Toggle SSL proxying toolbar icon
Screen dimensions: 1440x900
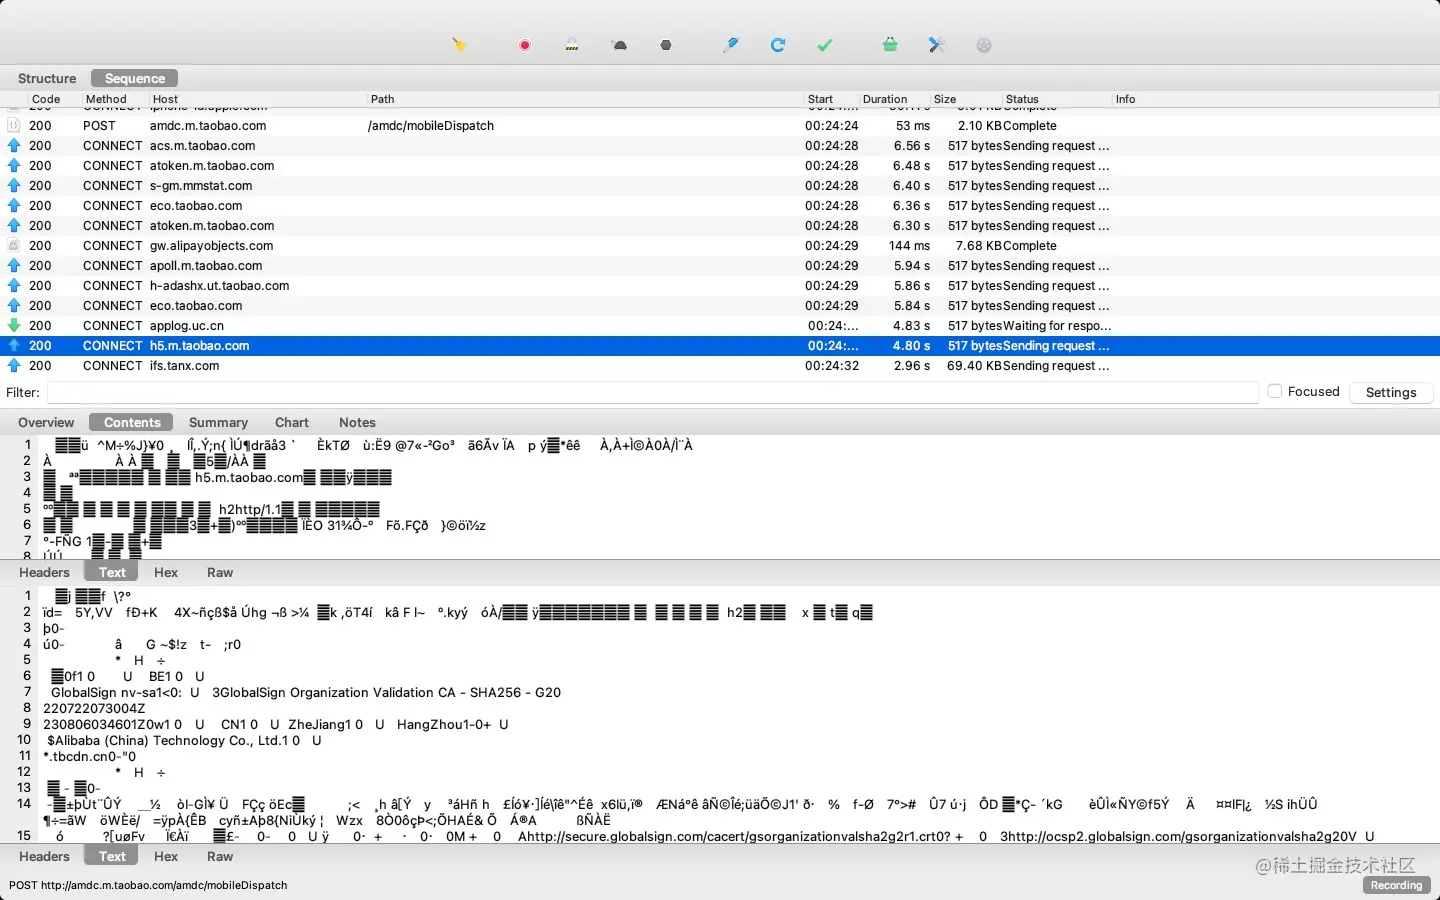click(572, 45)
